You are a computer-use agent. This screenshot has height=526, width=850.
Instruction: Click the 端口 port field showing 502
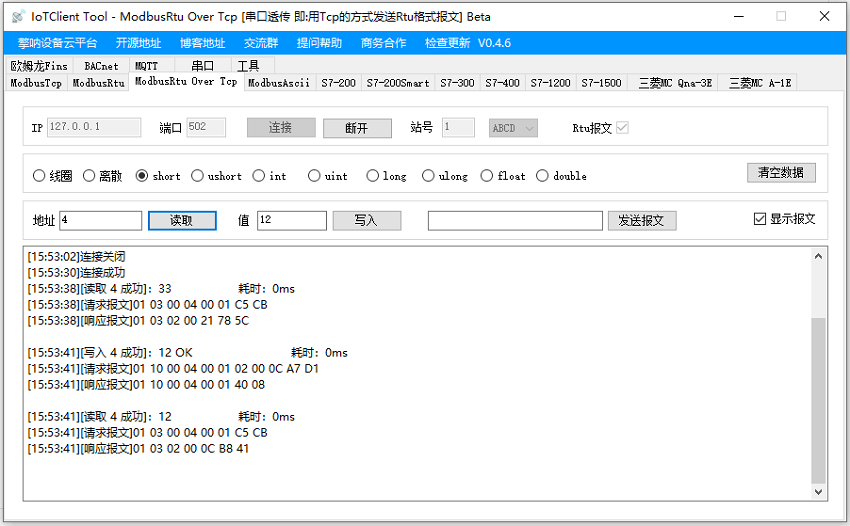tap(206, 127)
